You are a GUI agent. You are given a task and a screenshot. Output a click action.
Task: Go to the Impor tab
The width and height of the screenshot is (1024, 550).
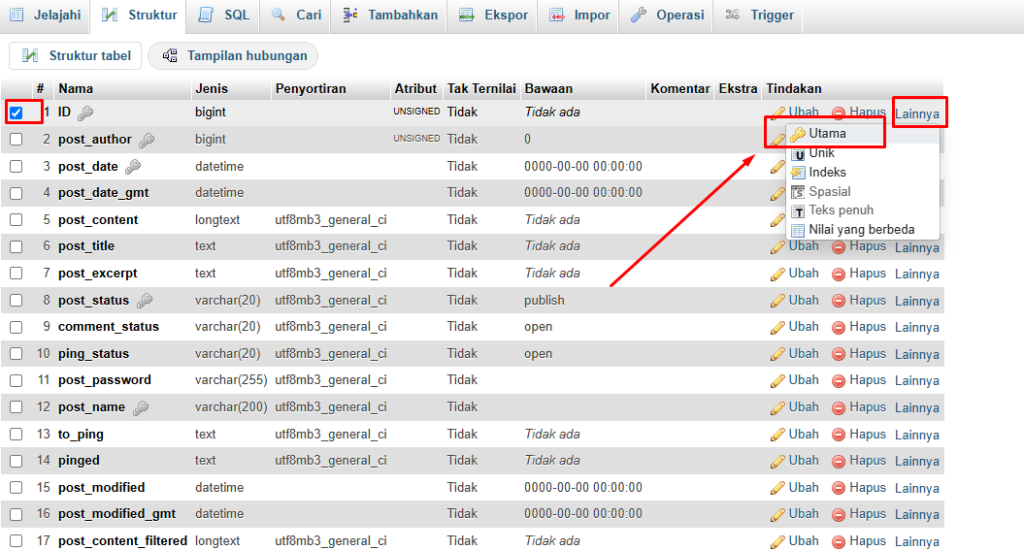point(579,15)
